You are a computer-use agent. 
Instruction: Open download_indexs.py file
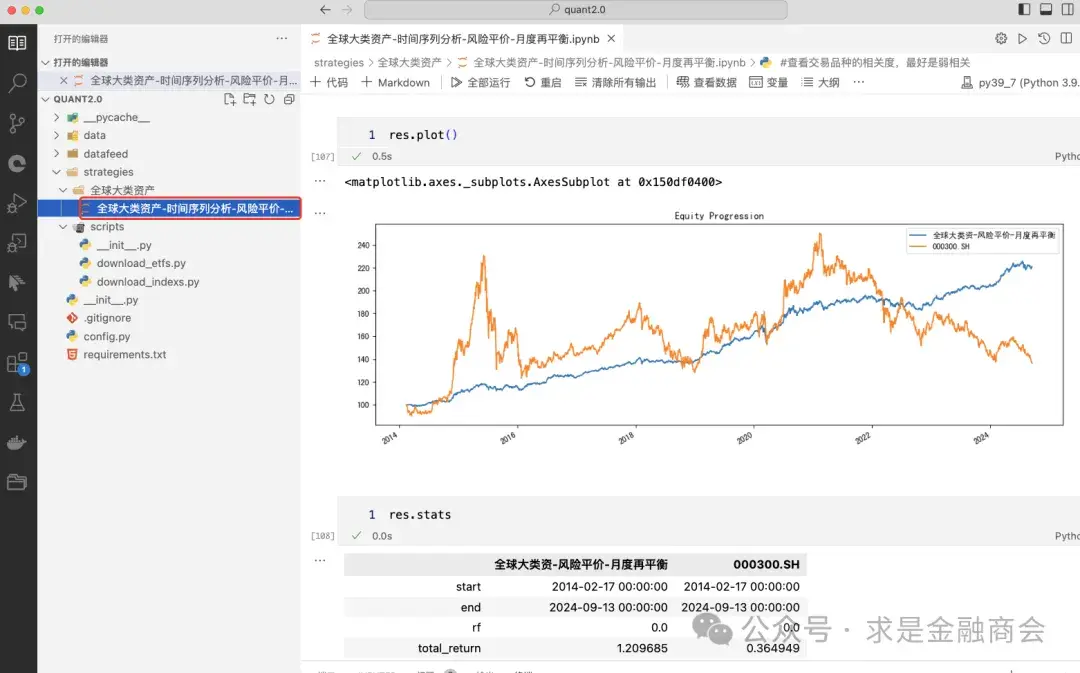point(148,282)
